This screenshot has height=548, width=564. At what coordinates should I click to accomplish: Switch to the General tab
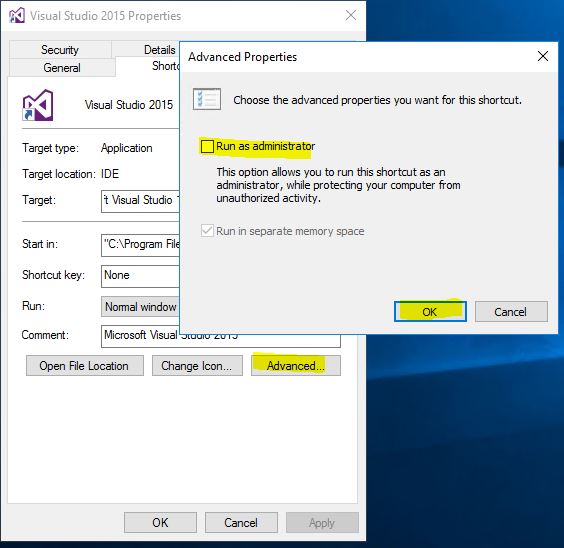point(62,68)
